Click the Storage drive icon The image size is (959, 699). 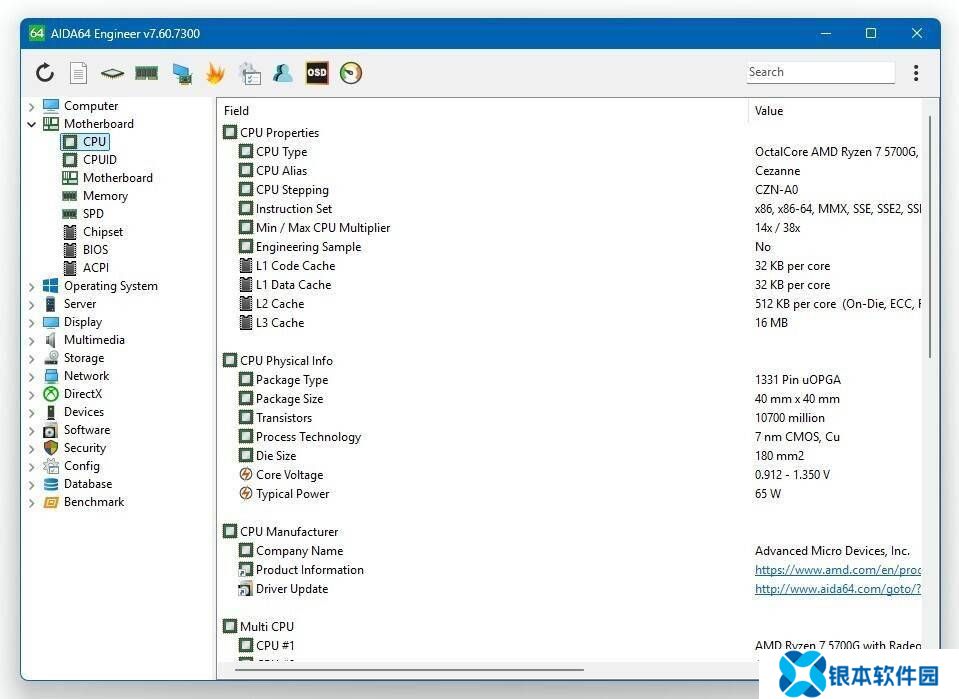pos(51,358)
